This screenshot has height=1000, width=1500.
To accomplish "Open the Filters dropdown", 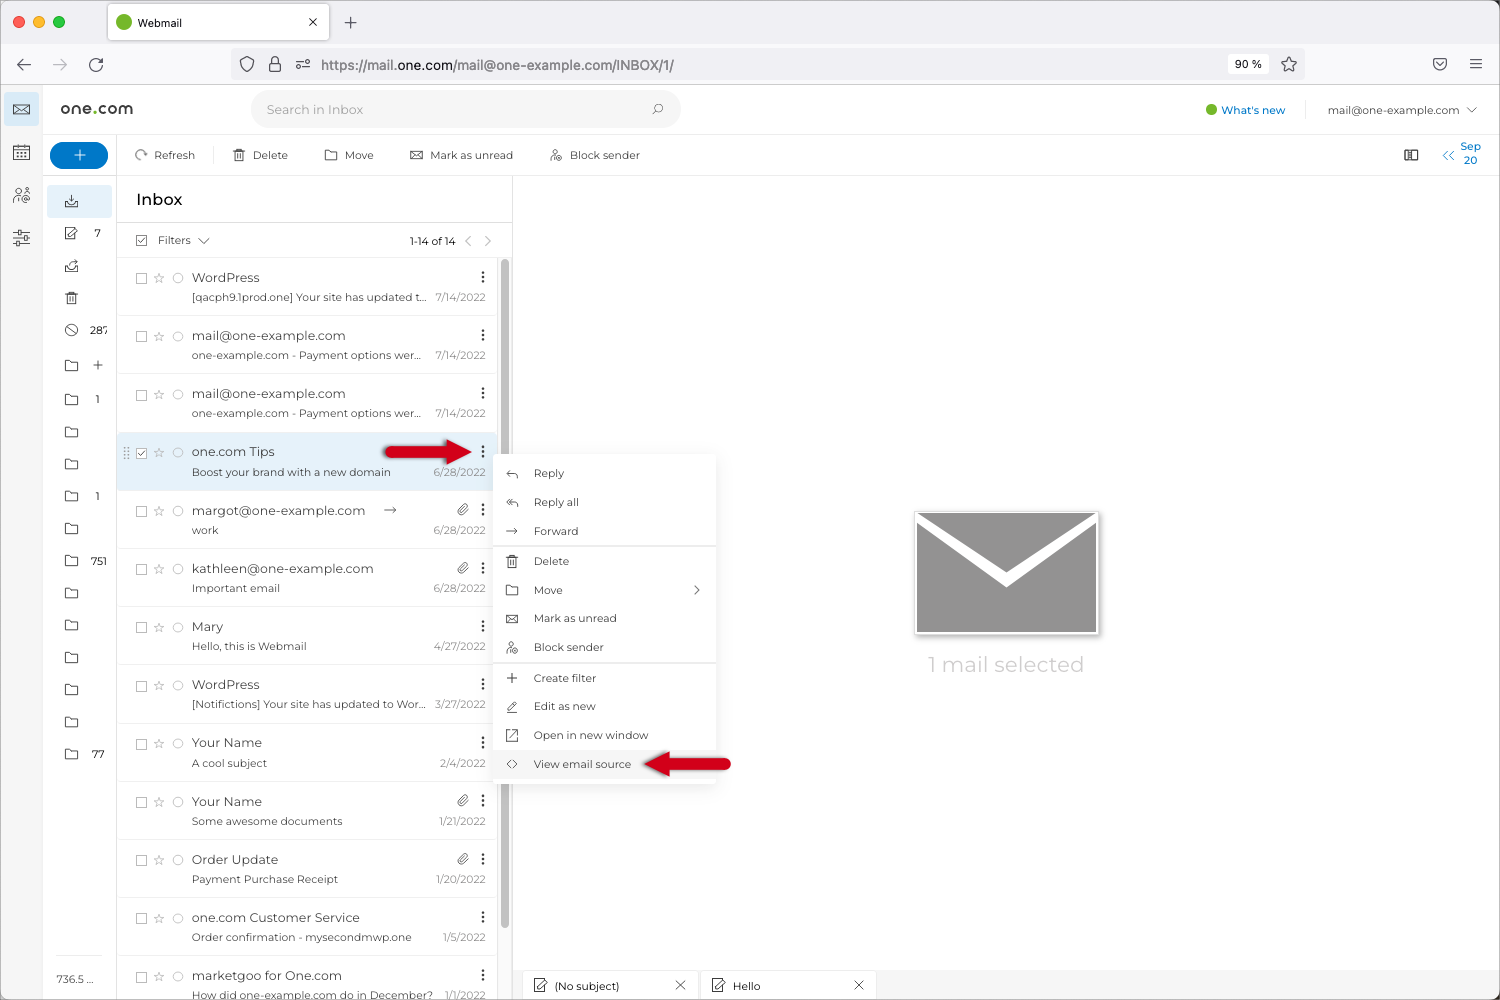I will coord(180,240).
